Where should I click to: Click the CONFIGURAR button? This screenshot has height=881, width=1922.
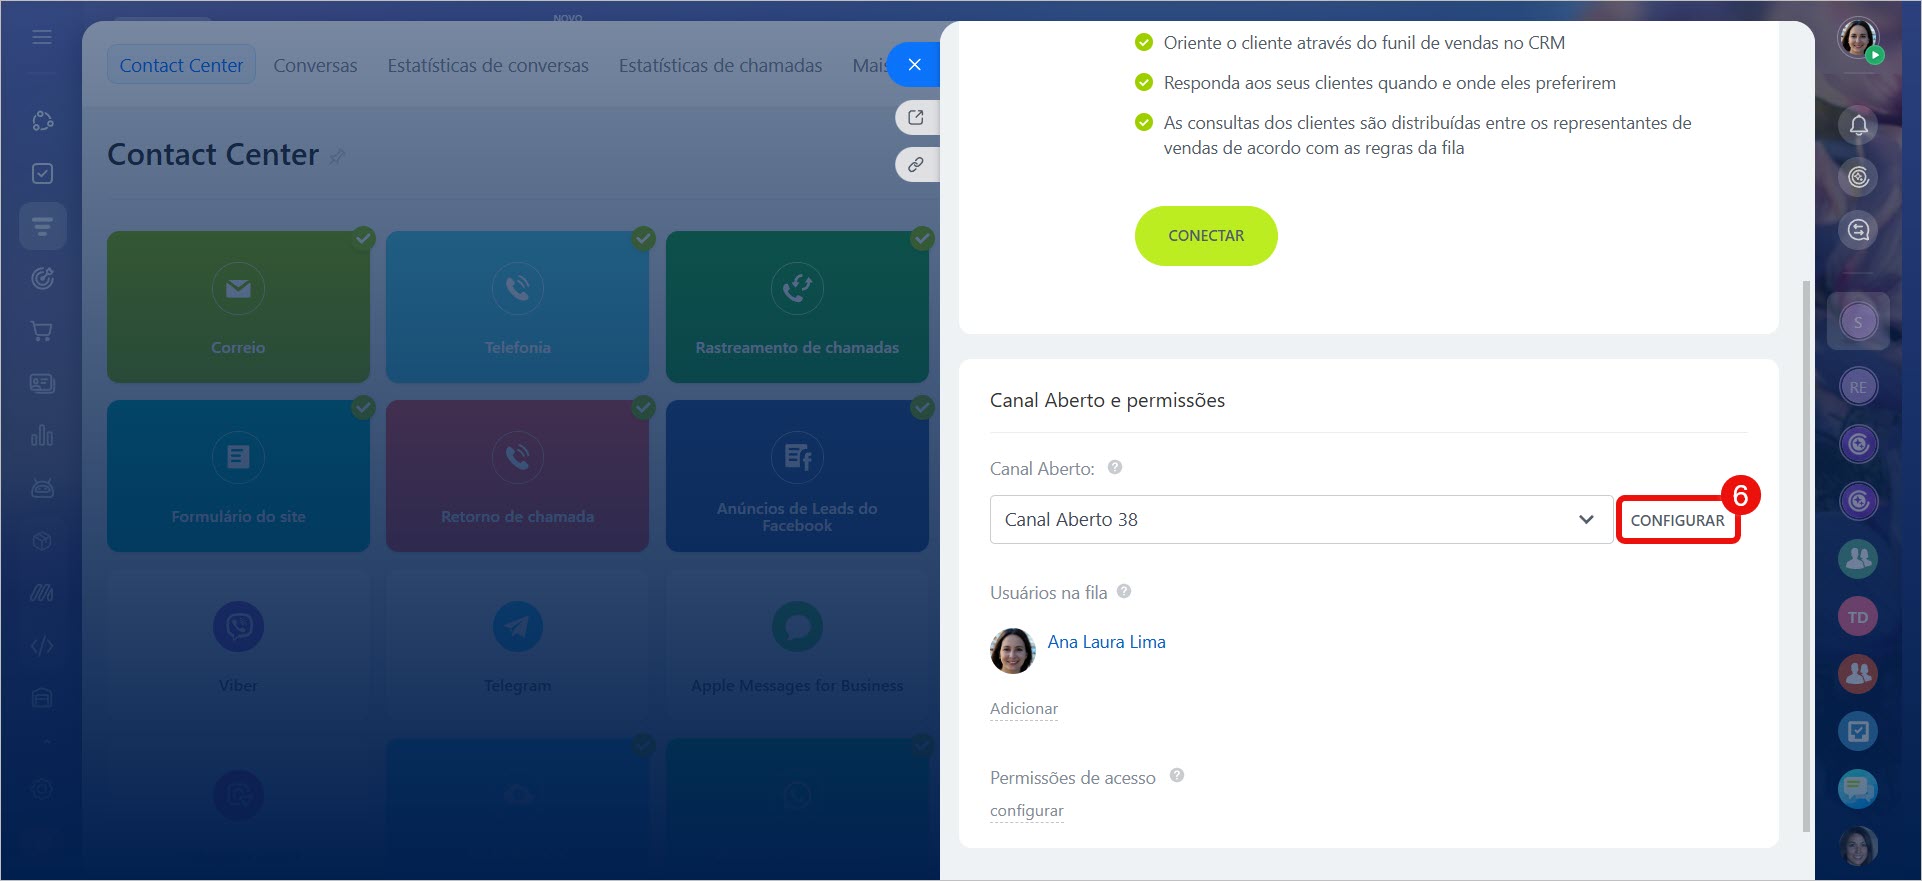[x=1677, y=520]
